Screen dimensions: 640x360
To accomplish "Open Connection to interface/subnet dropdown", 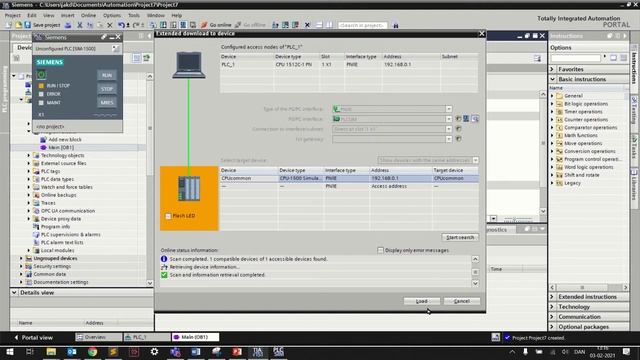I will coord(449,129).
